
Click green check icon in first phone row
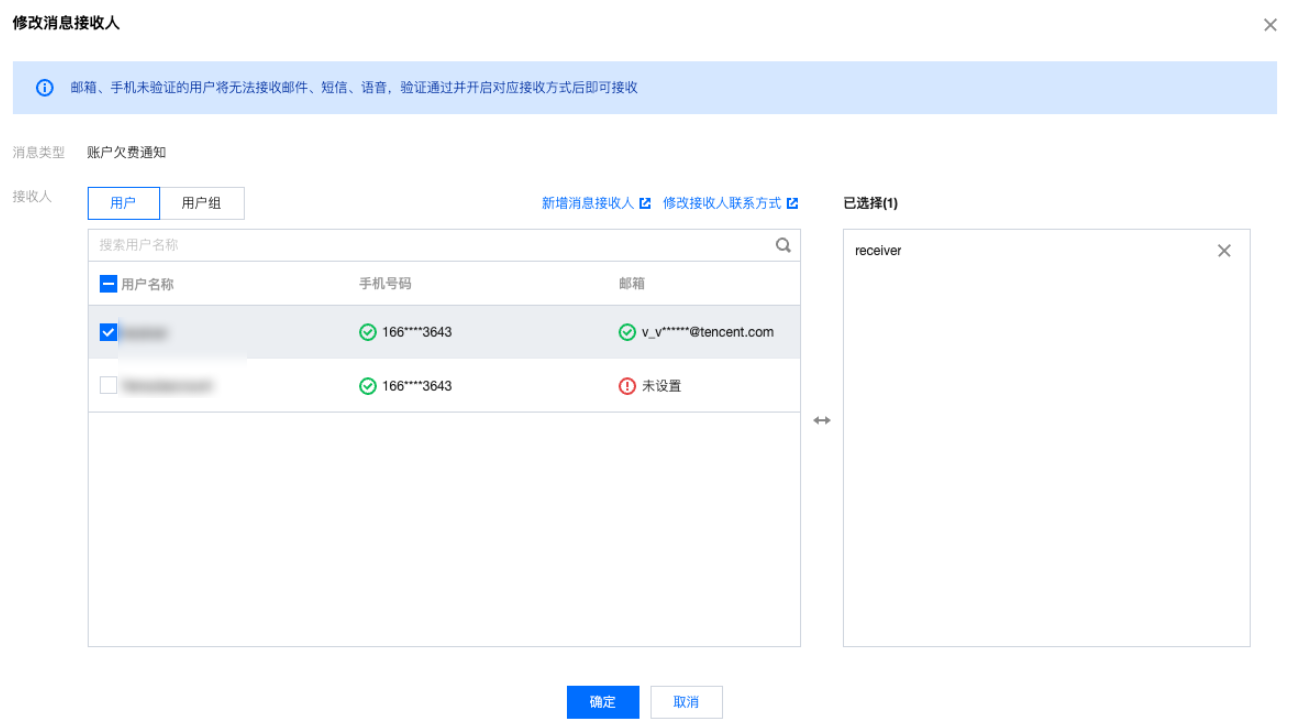click(x=367, y=332)
